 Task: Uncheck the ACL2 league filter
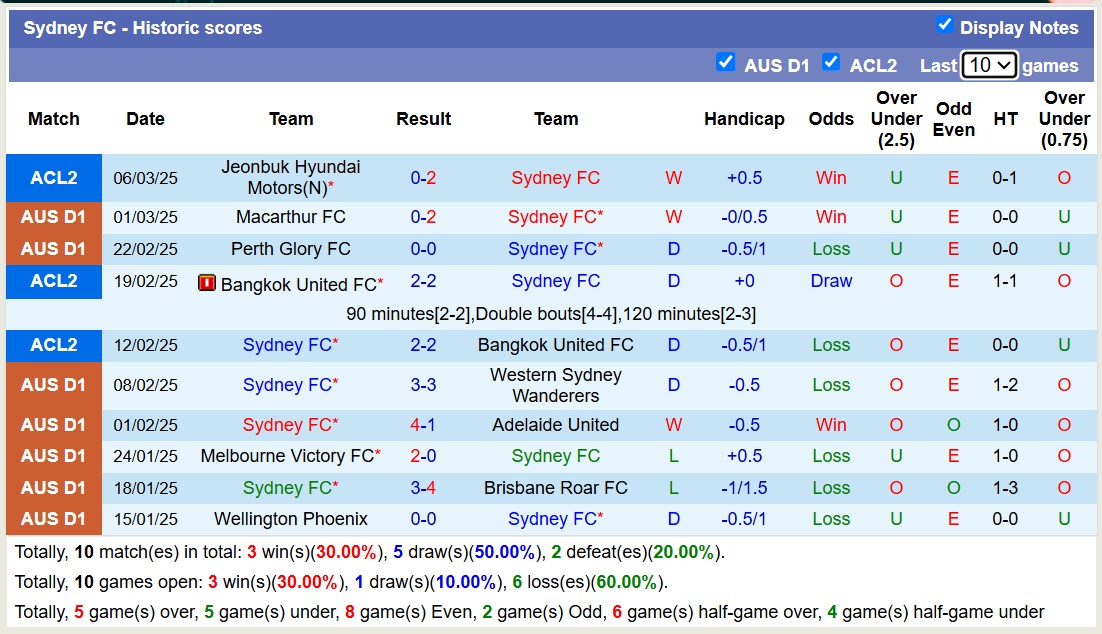click(x=831, y=62)
